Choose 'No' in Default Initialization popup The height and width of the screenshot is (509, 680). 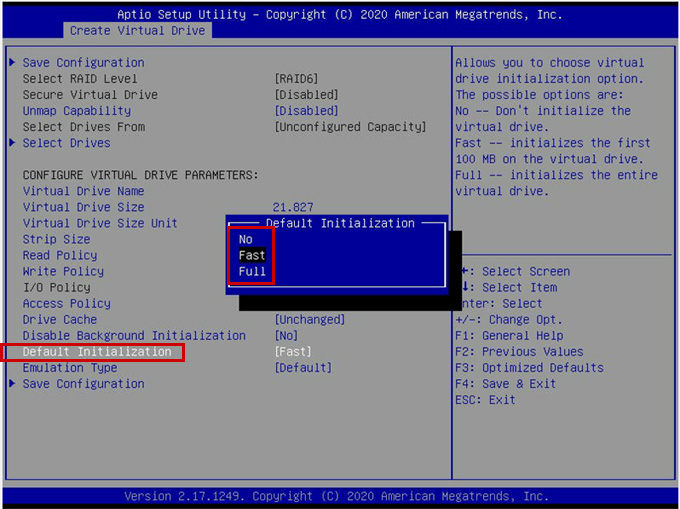click(246, 239)
